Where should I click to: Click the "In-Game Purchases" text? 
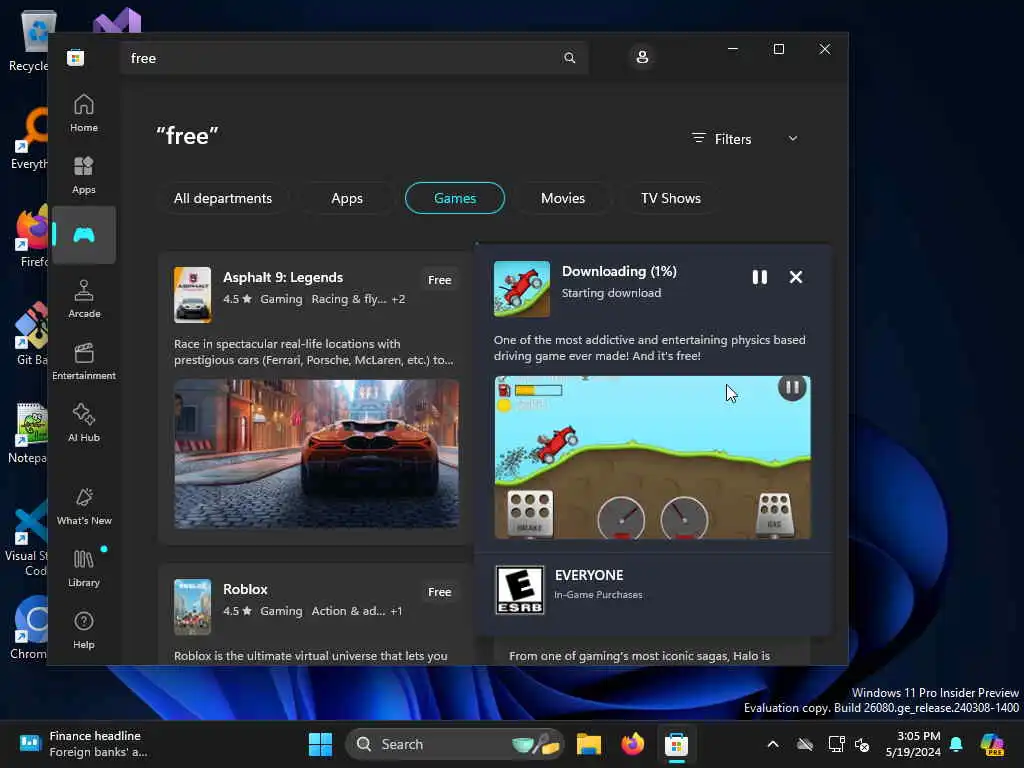coord(598,594)
